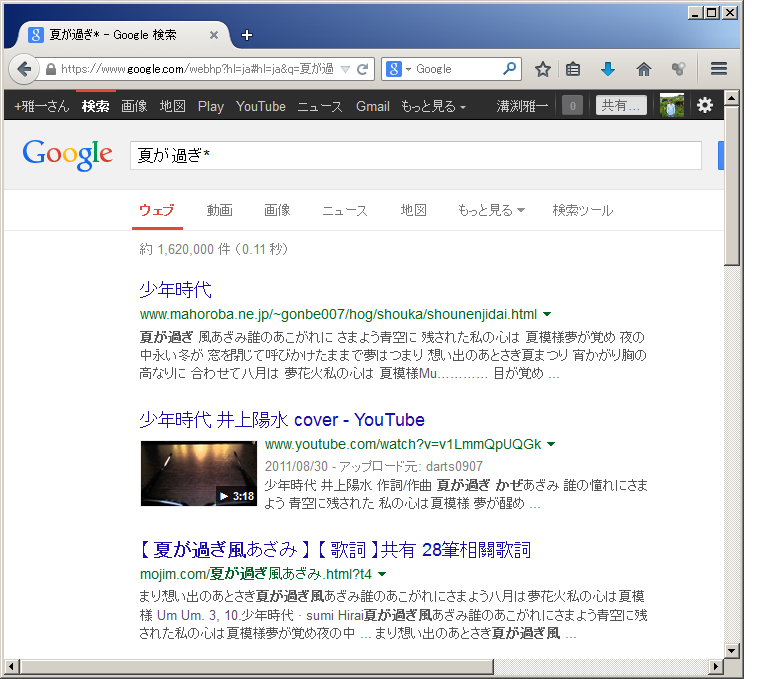
Task: Open the 夏が過ぎ風あざみ 歌詞 result link
Action: tap(335, 550)
